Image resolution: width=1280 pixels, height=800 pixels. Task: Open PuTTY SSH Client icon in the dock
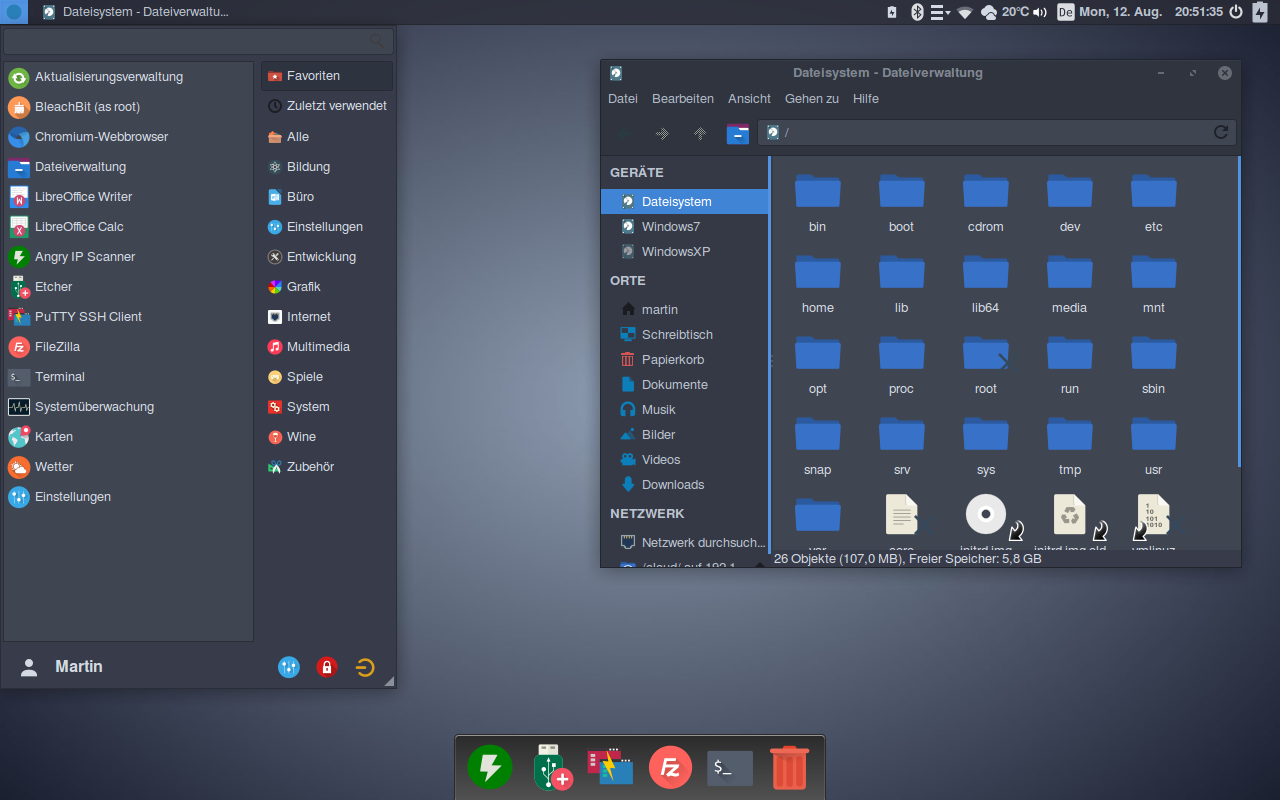pos(610,767)
